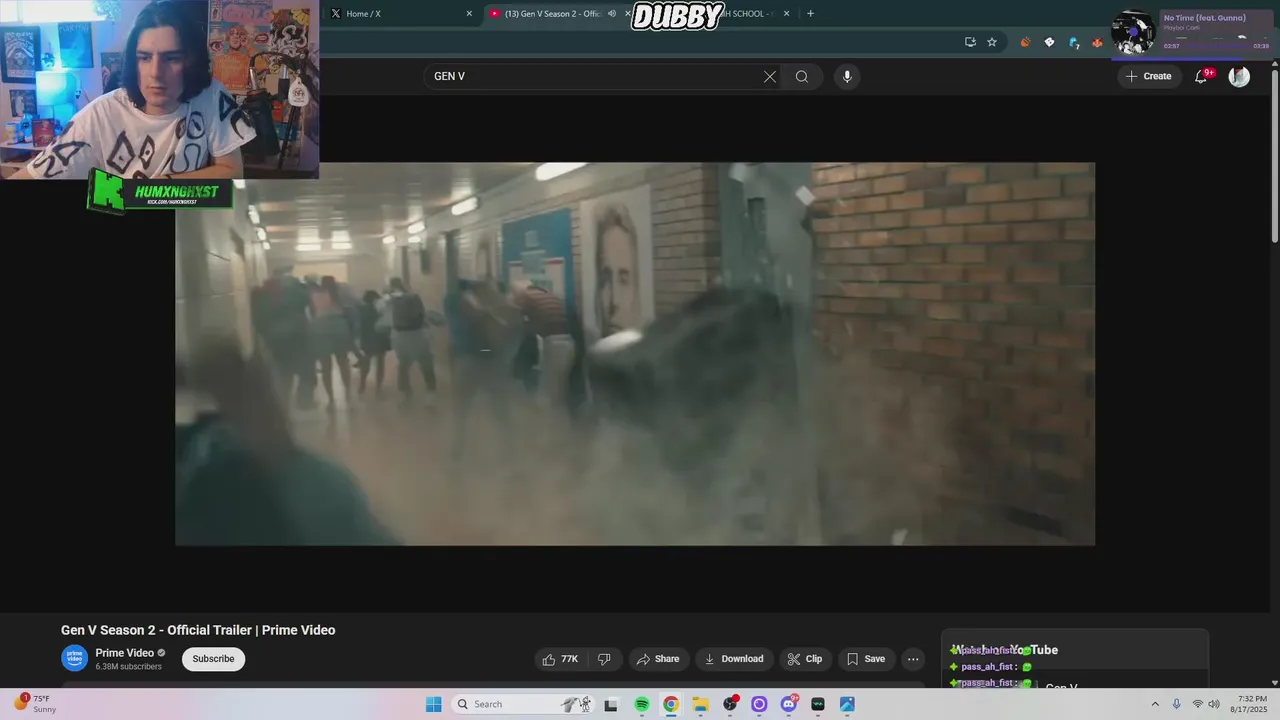Bookmark this page with the star icon
The width and height of the screenshot is (1280, 720).
click(x=992, y=42)
